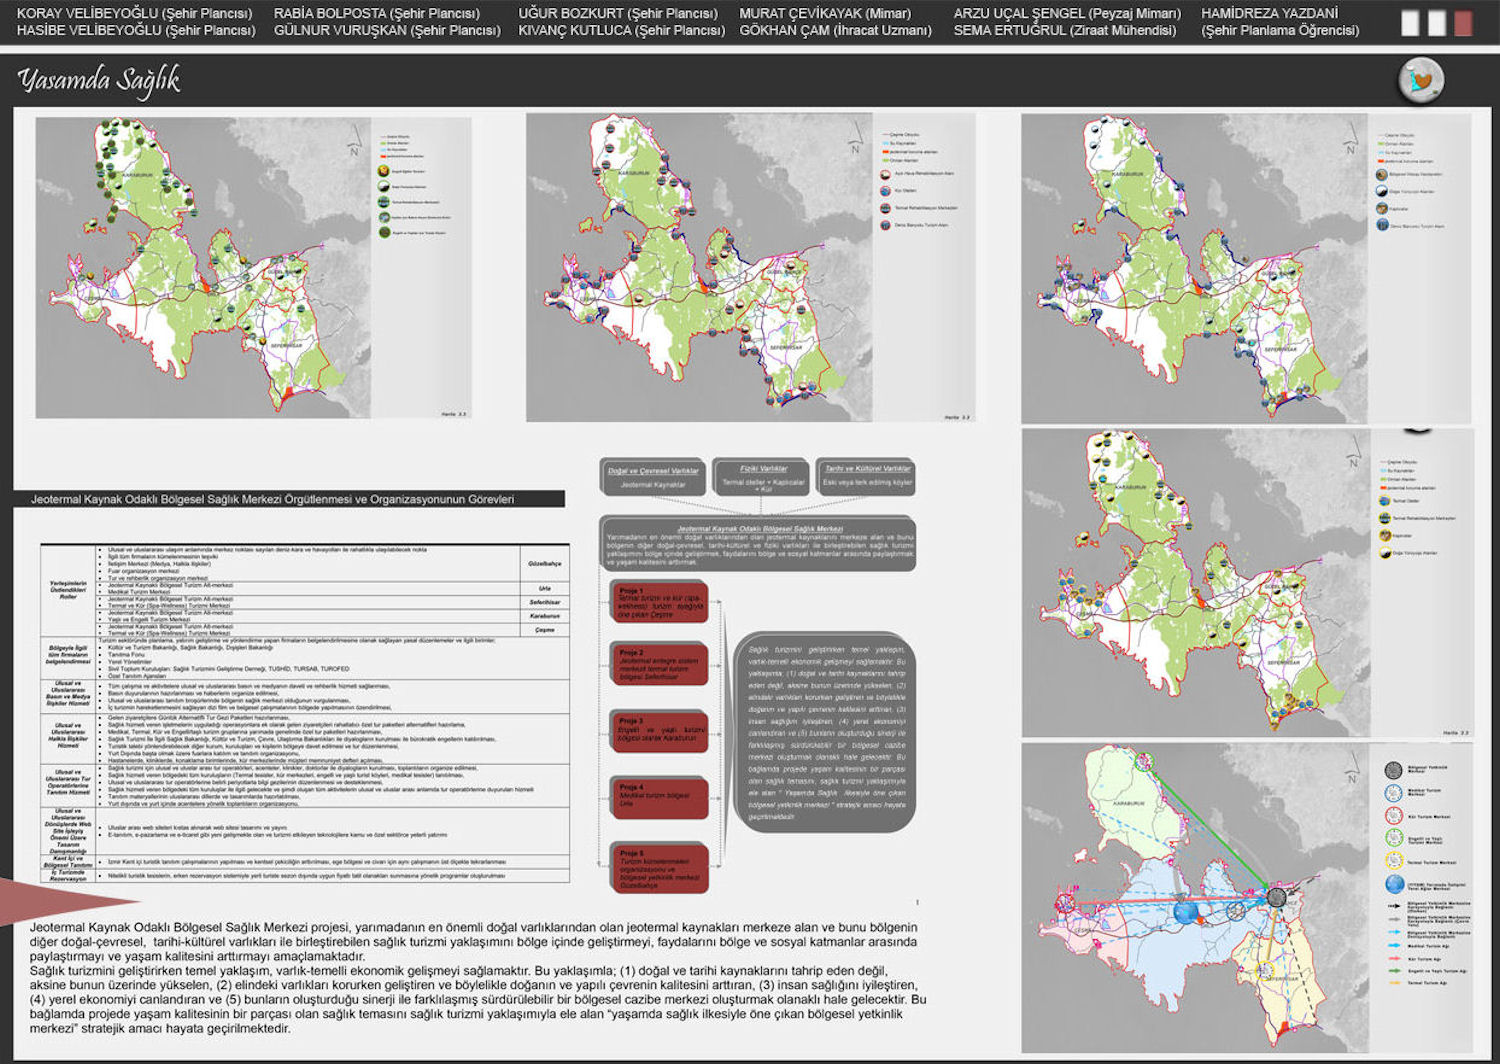Click the red circle marker near Çeşme
Screen dimensions: 1500x1064
click(1065, 902)
